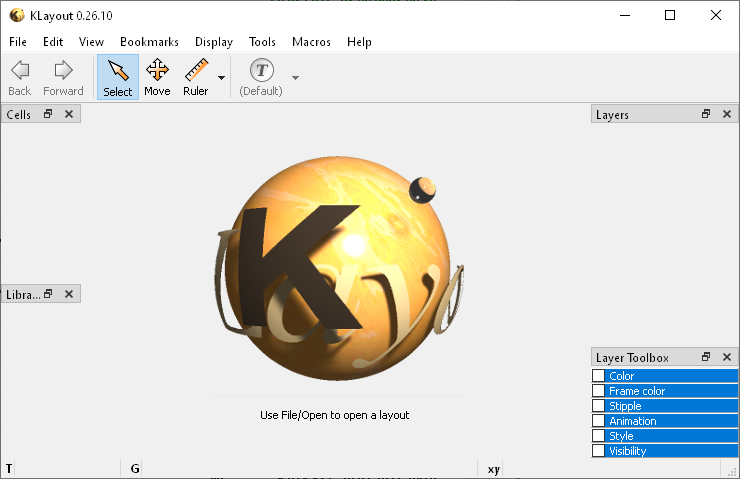The height and width of the screenshot is (479, 740).
Task: Minimize the KLayout window
Action: point(625,15)
